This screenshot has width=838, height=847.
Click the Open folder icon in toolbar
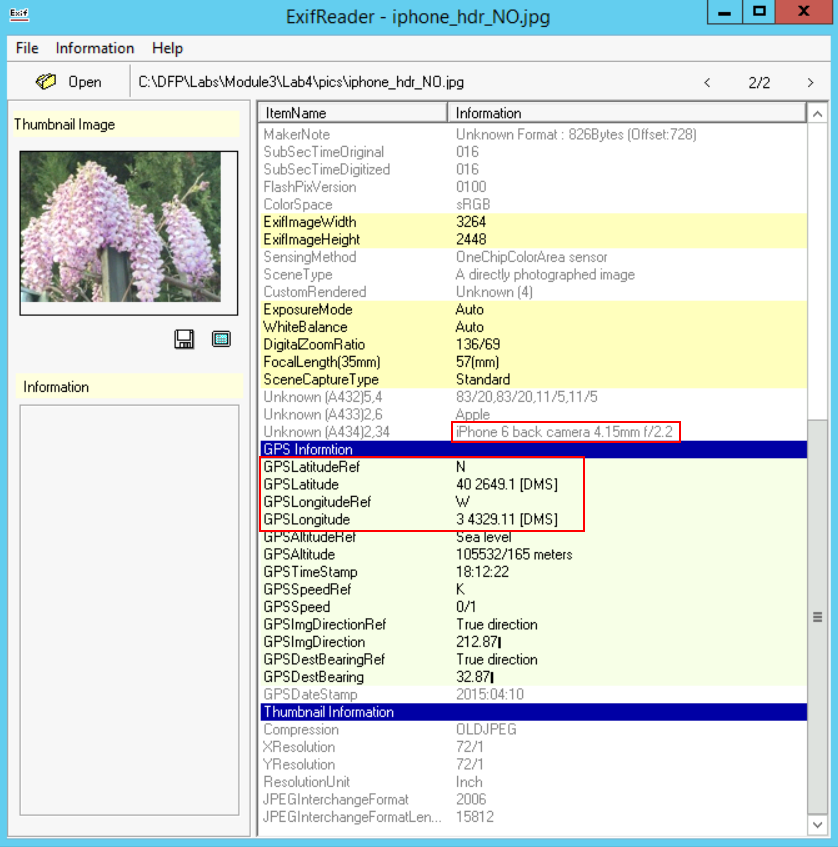tap(47, 82)
